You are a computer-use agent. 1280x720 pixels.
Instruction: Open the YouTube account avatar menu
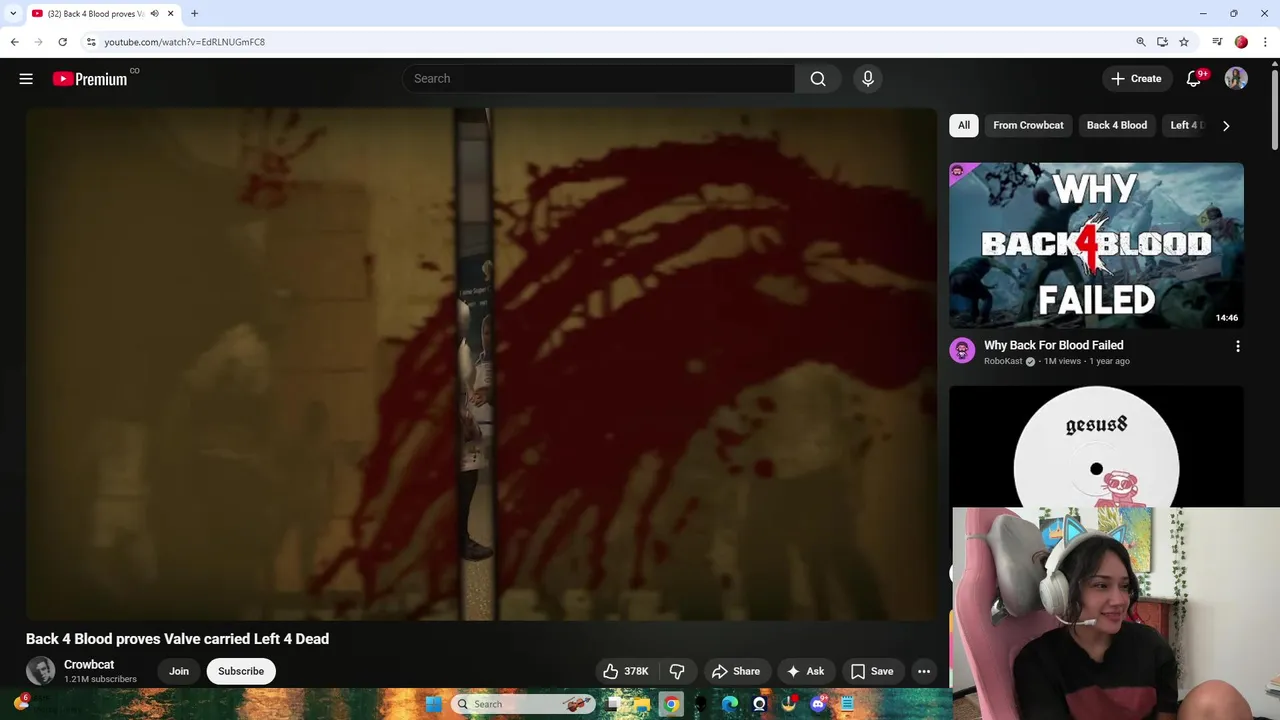(1236, 79)
